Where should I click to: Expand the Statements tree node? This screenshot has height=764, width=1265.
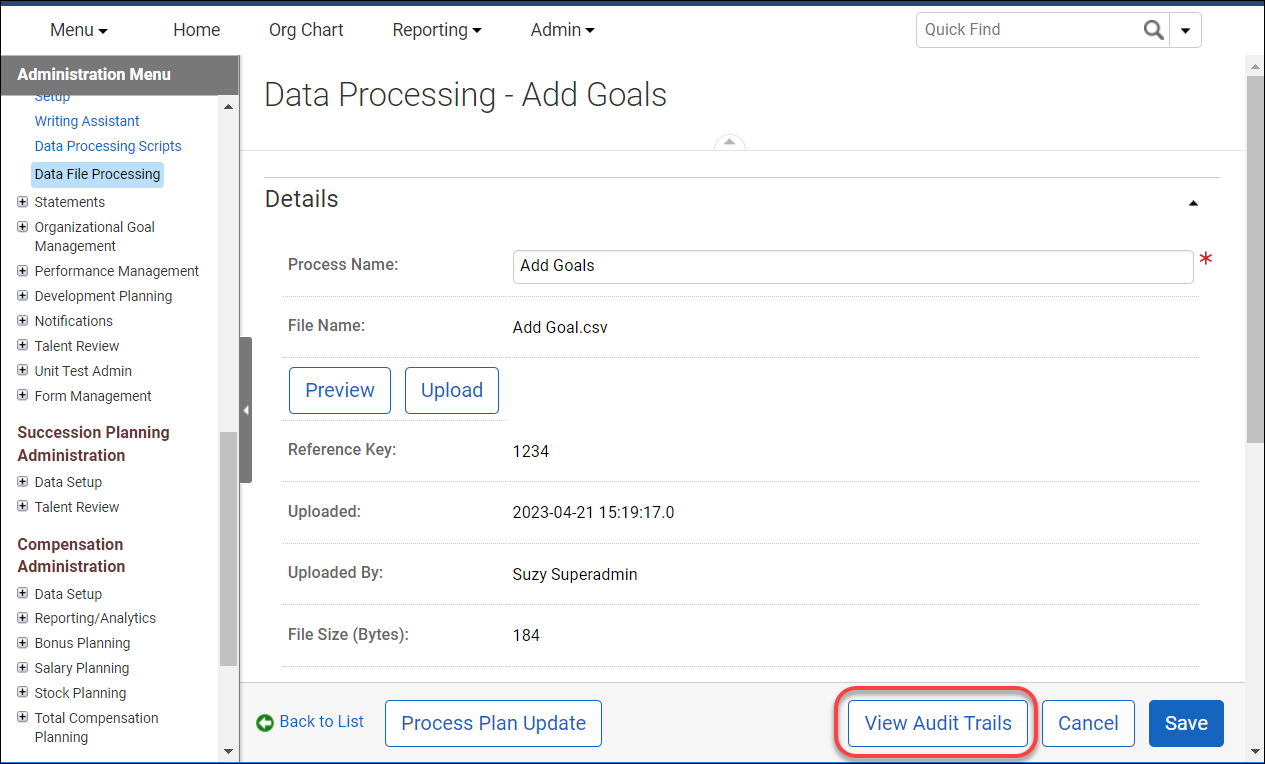(24, 202)
